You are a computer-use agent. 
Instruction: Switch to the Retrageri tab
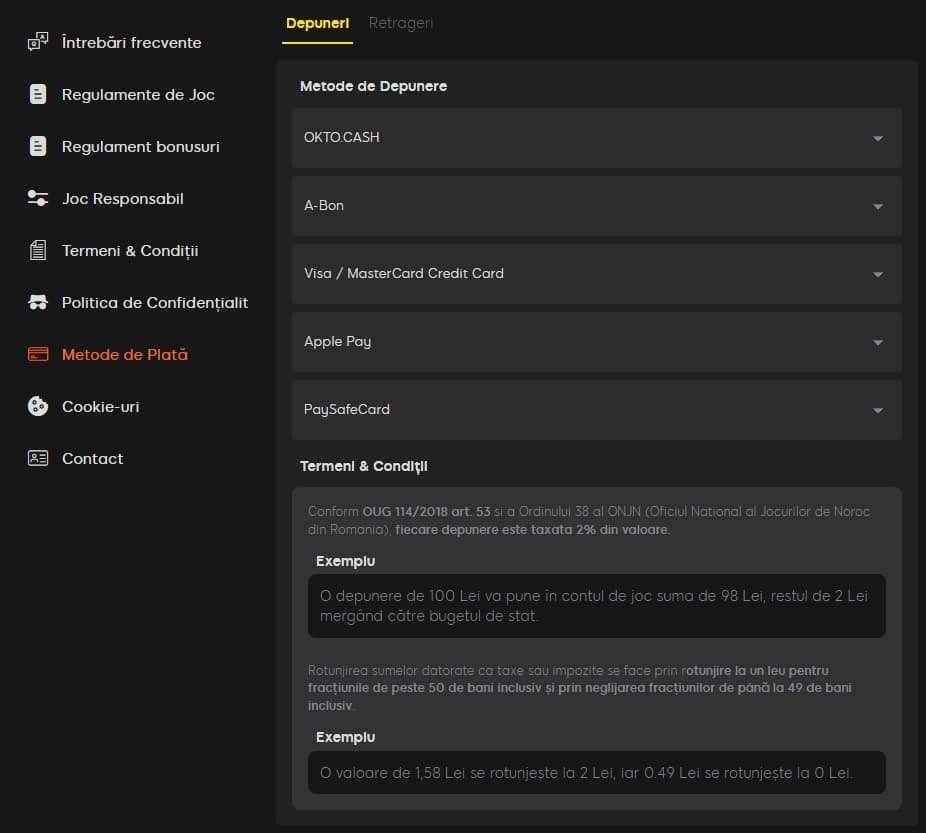pos(401,23)
